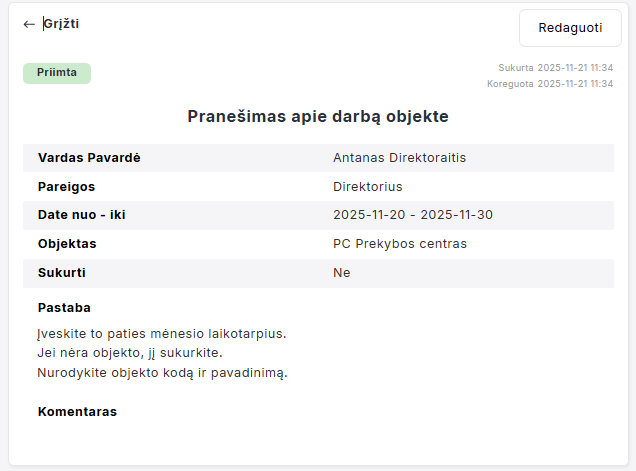Click the note line about objekto kodą
Viewport: 636px width, 471px height.
coord(162,373)
